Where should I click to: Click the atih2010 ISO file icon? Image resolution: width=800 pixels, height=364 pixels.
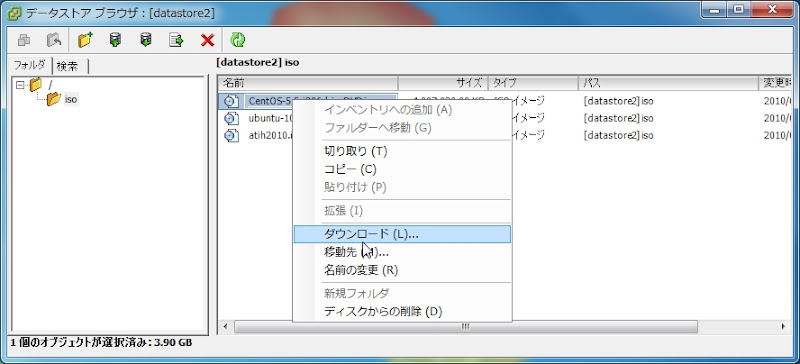pyautogui.click(x=232, y=135)
